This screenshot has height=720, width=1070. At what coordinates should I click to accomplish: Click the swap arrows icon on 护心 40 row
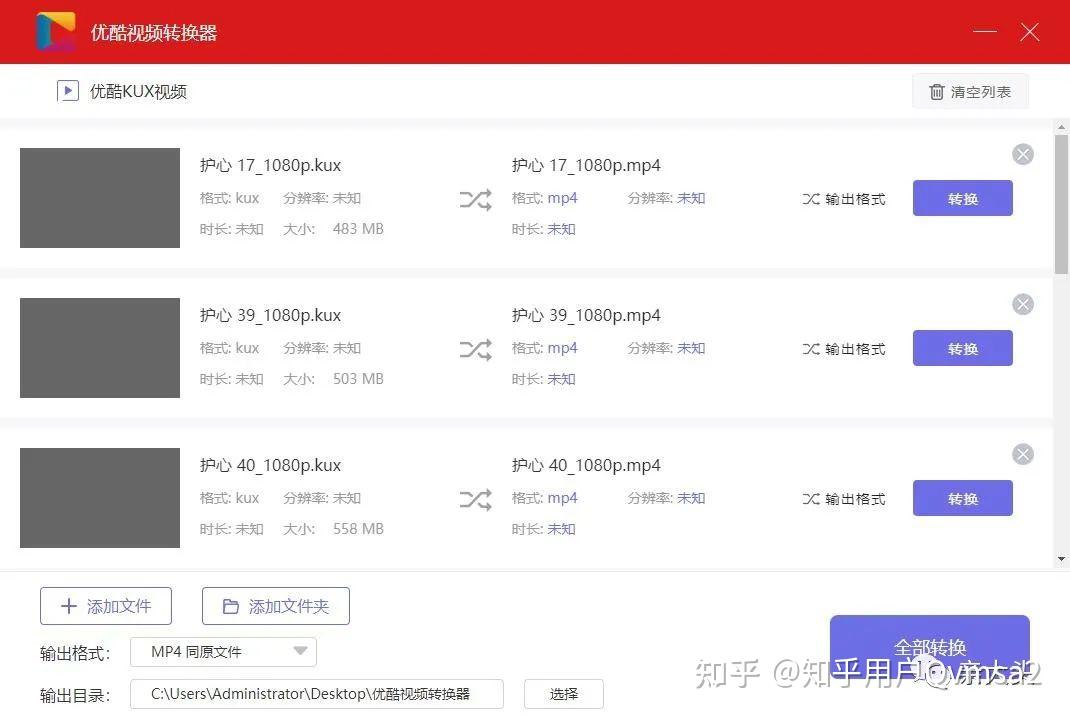474,498
